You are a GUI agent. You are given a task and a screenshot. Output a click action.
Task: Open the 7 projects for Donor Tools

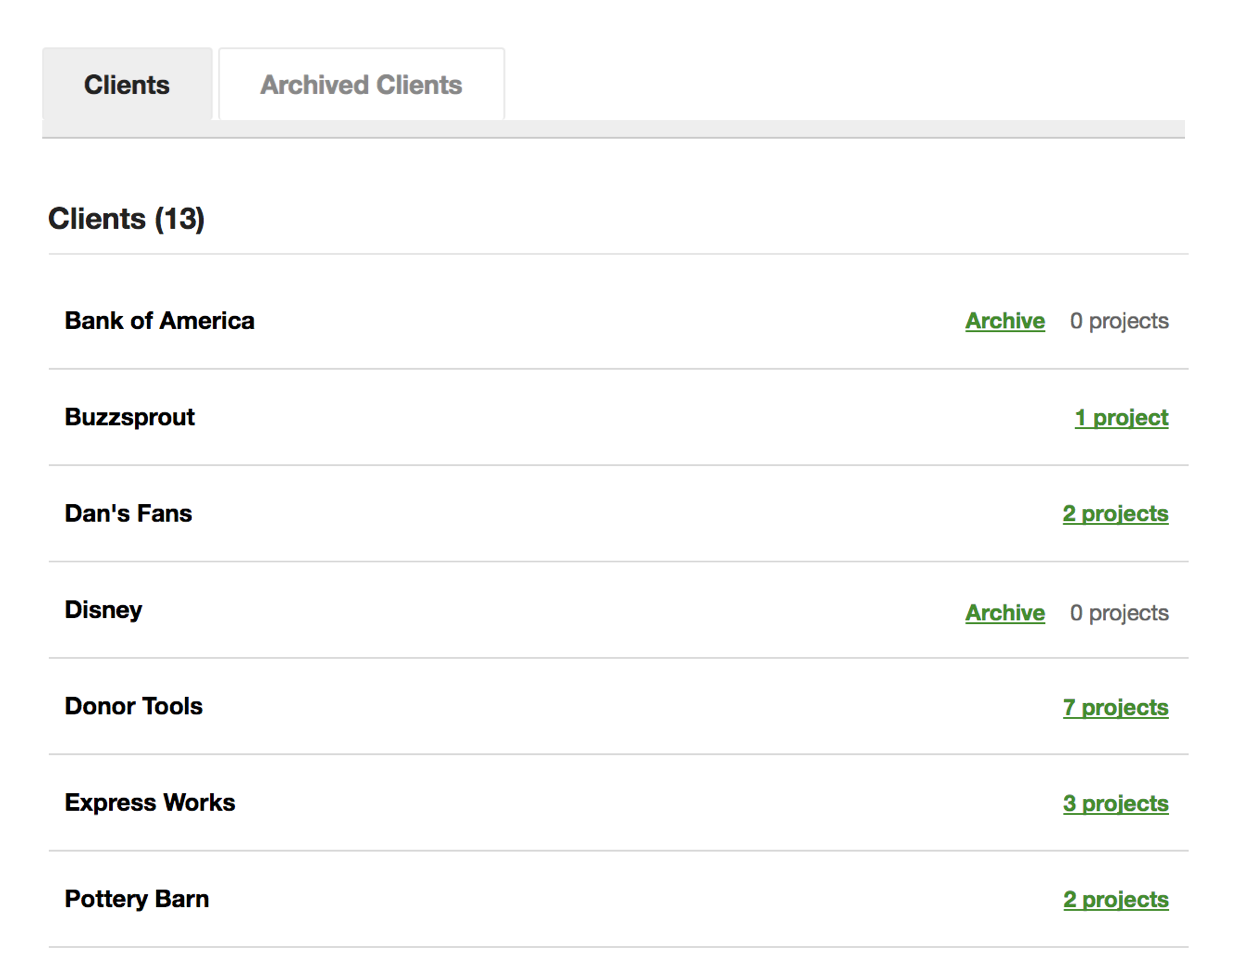[1115, 707]
